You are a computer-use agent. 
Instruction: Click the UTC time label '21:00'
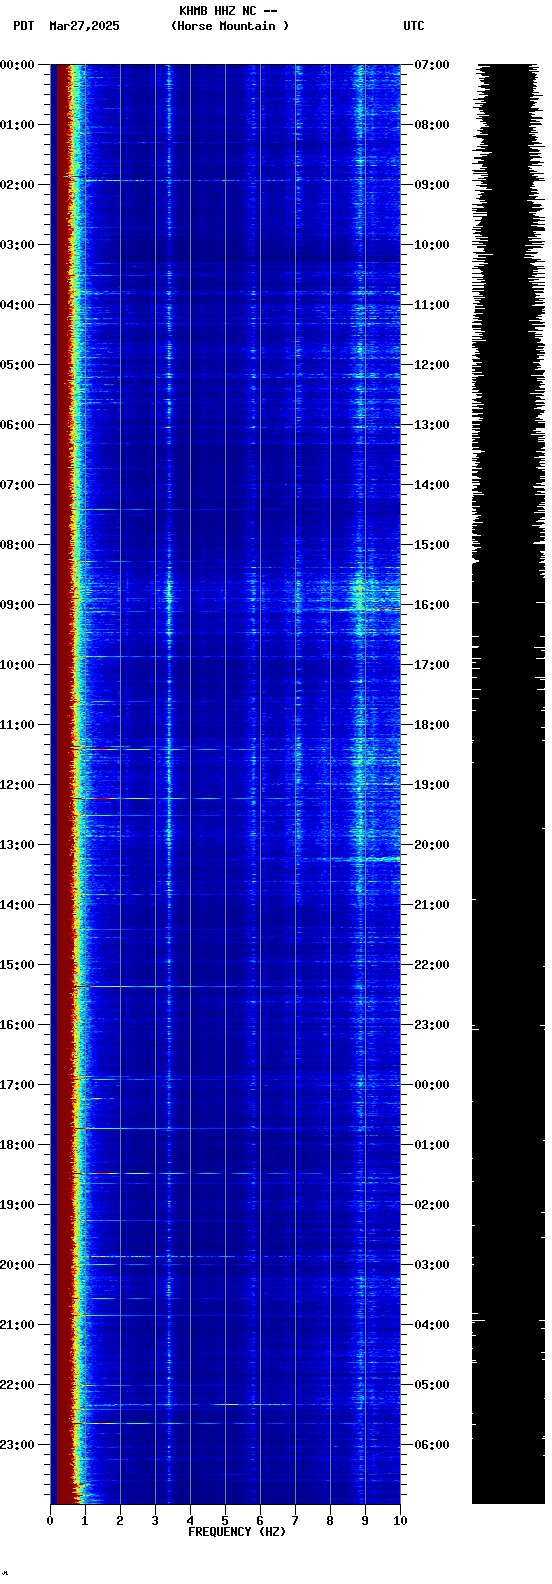coord(432,905)
